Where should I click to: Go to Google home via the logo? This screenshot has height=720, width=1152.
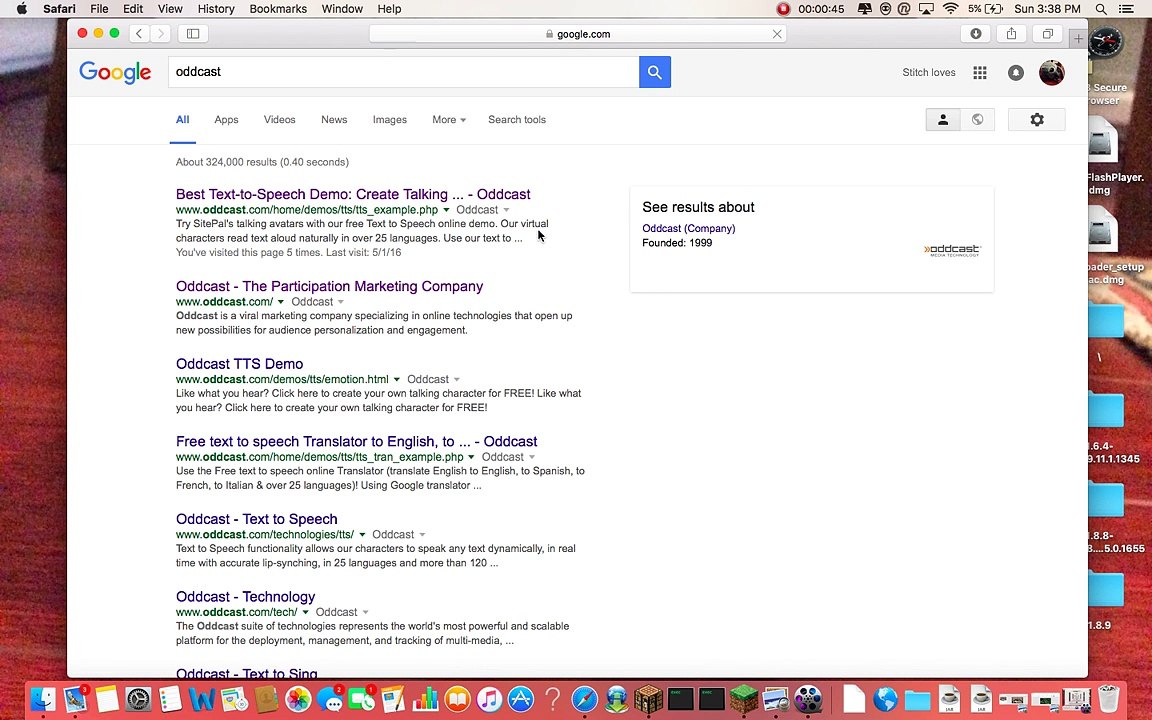(115, 72)
